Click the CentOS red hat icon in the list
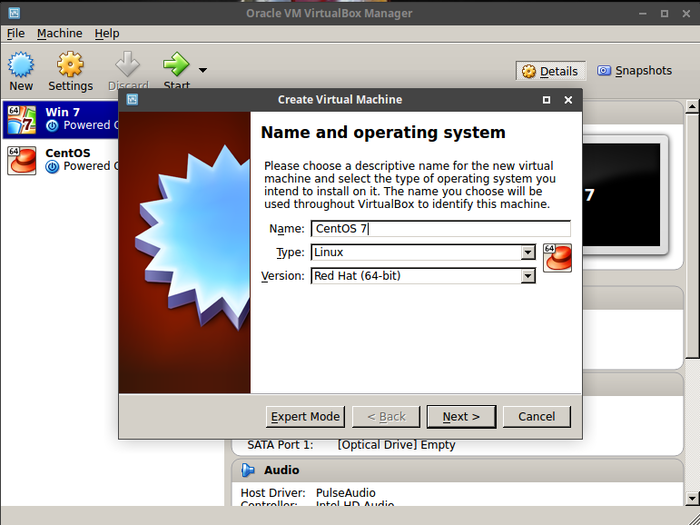The width and height of the screenshot is (700, 525). [x=21, y=160]
